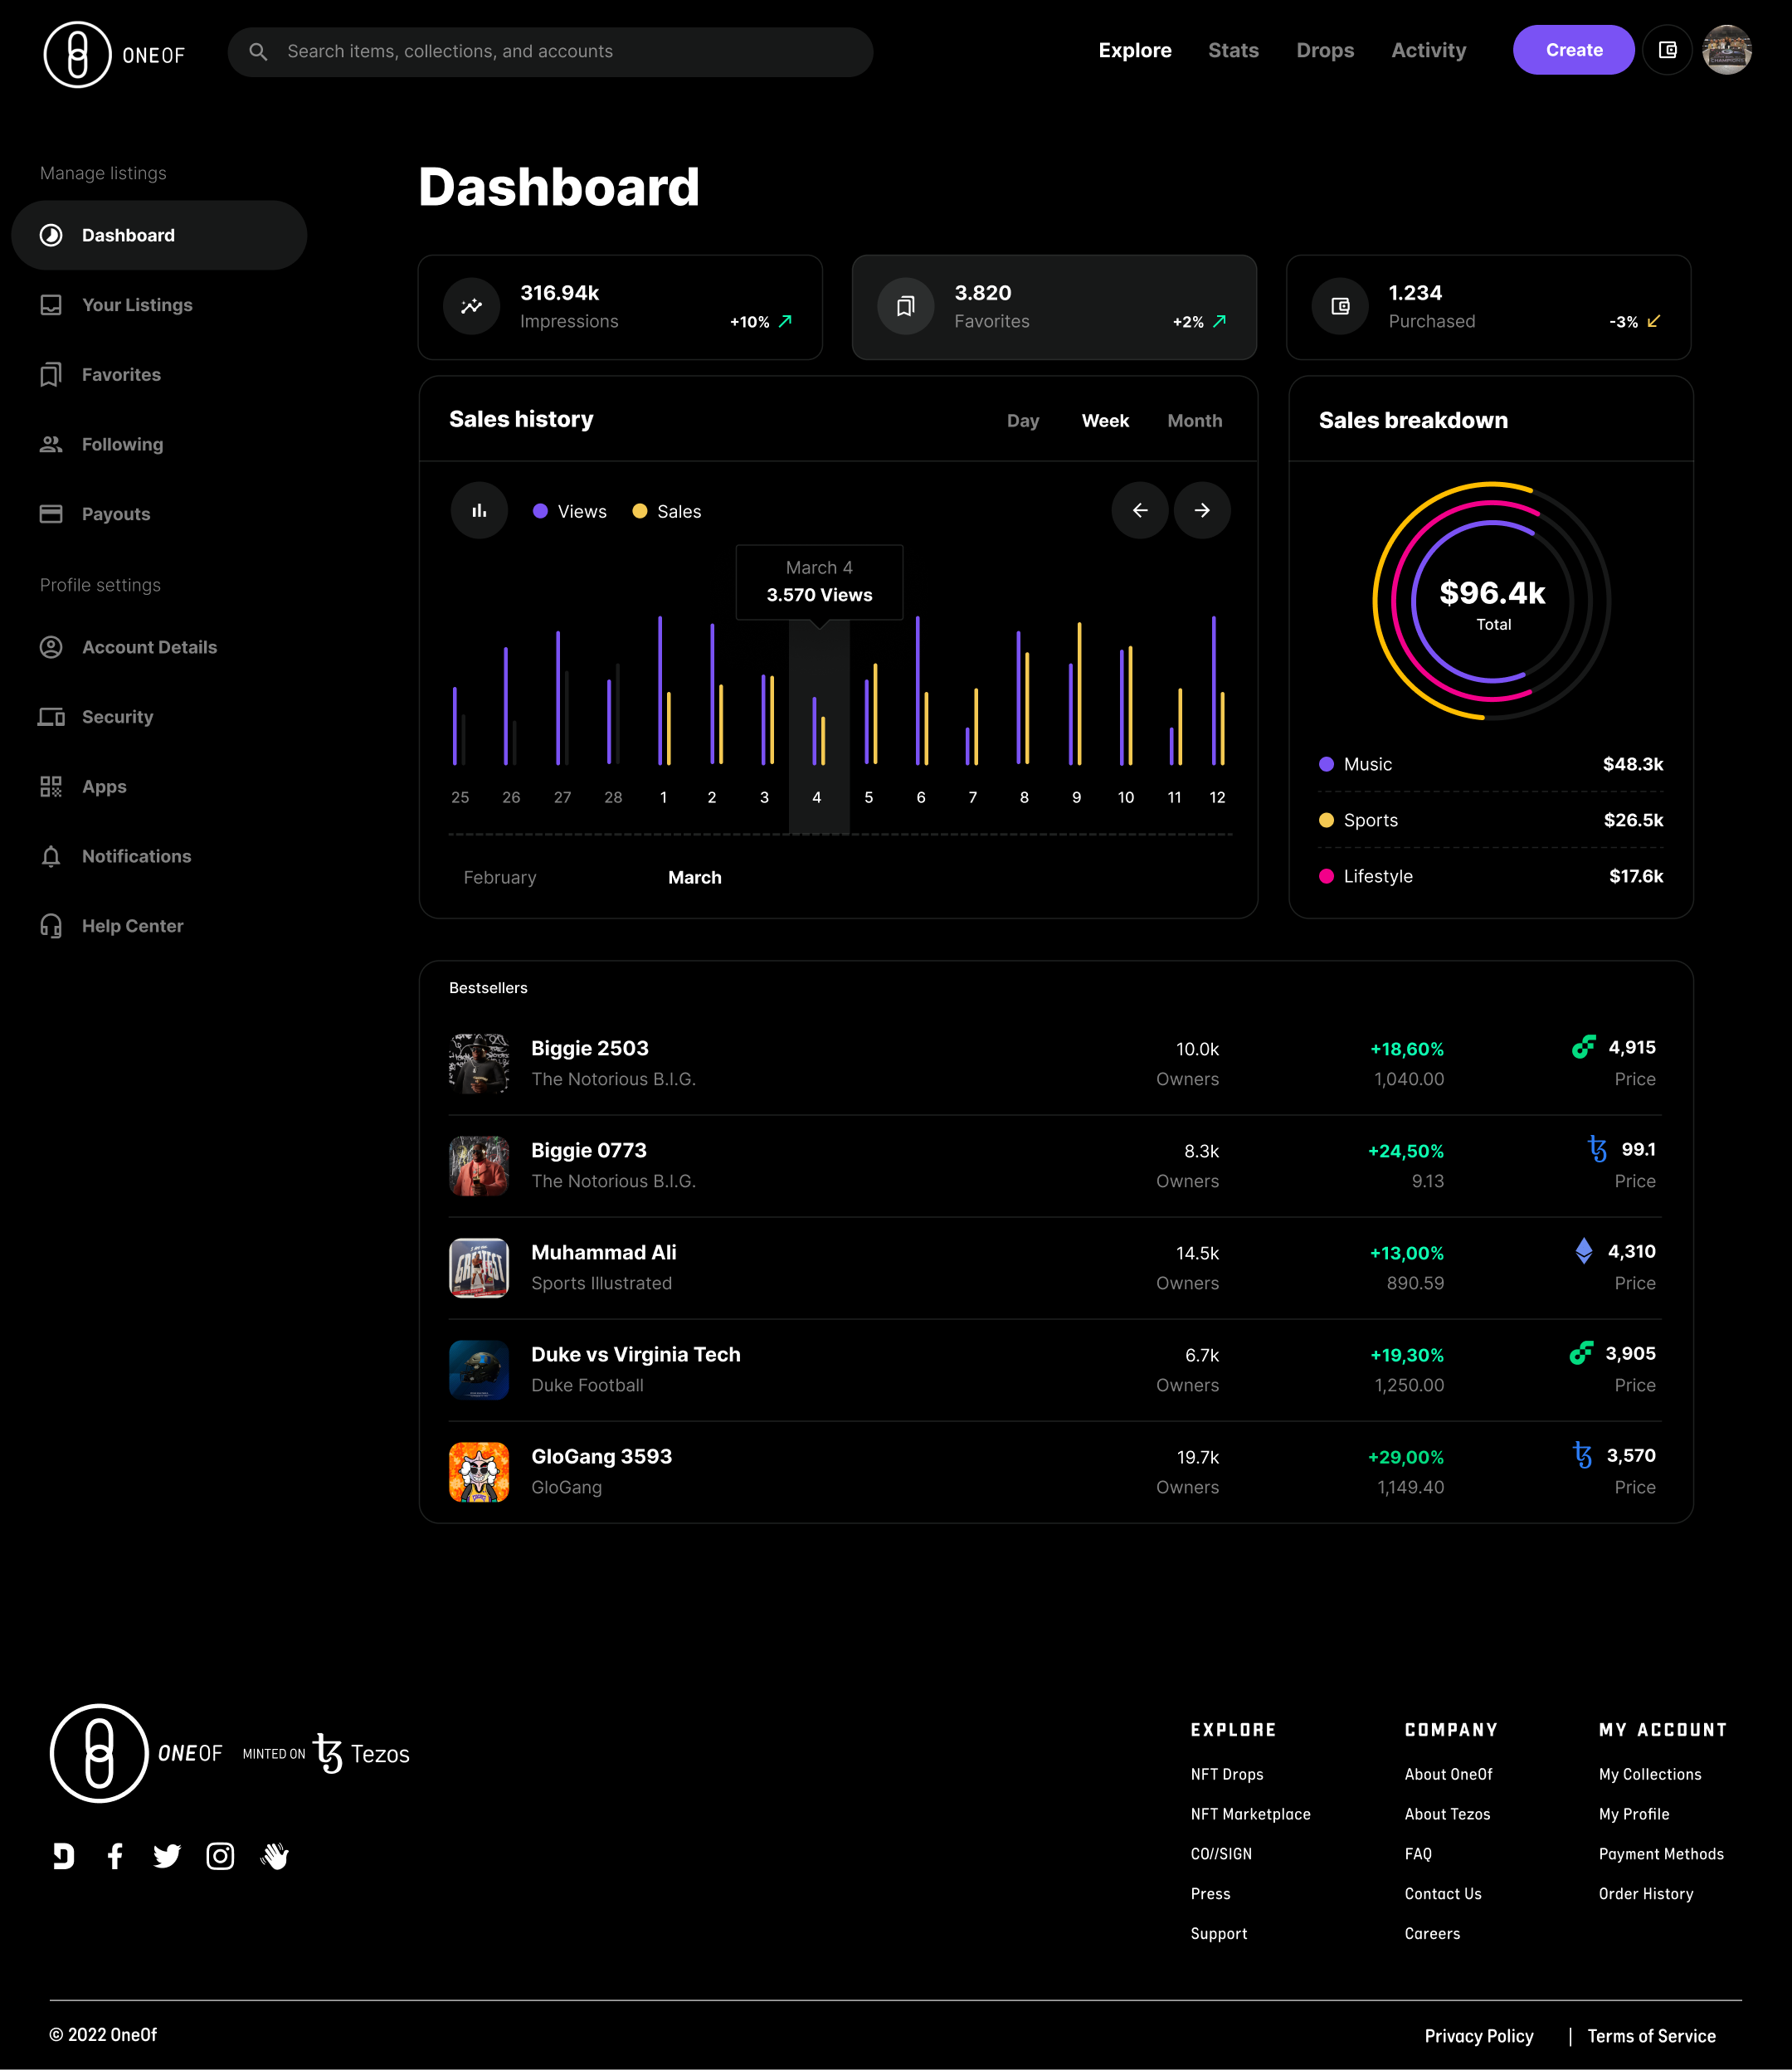Click the search bar input field
Screen dimensions: 1792x2070
[550, 52]
